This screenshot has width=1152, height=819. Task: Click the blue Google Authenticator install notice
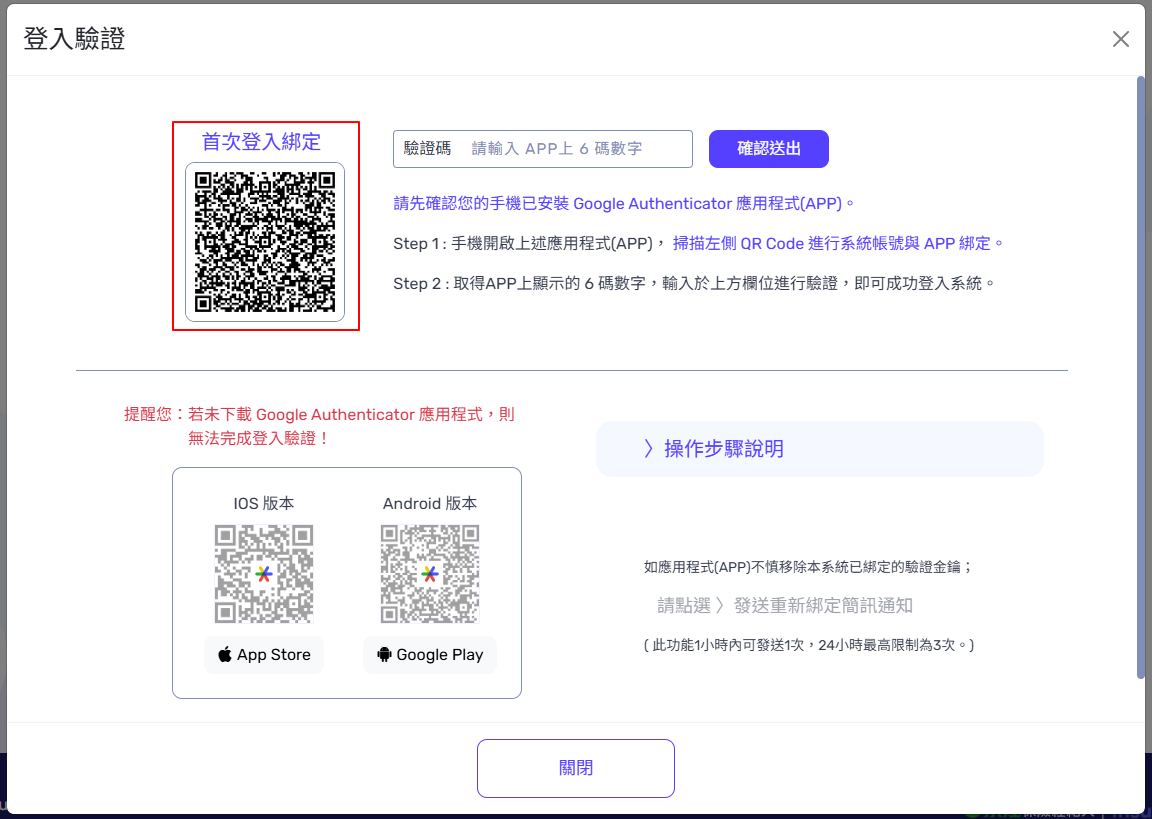coord(625,204)
